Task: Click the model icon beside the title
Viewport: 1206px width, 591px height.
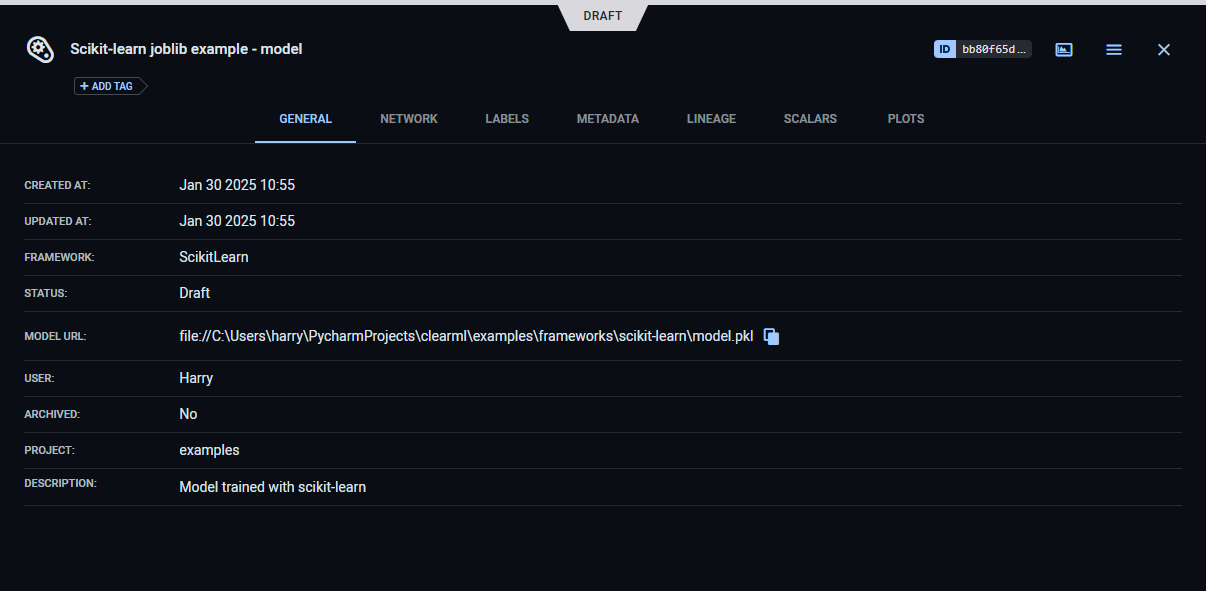Action: tap(39, 49)
